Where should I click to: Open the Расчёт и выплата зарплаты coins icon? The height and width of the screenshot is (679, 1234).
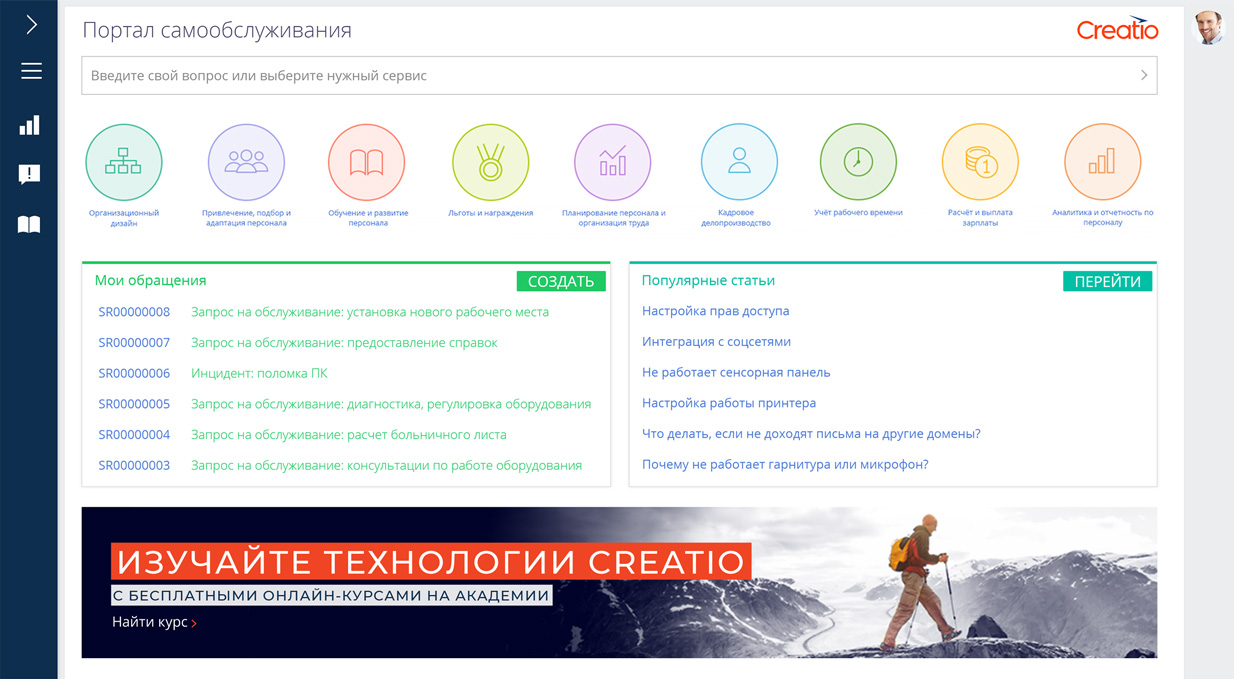(980, 162)
